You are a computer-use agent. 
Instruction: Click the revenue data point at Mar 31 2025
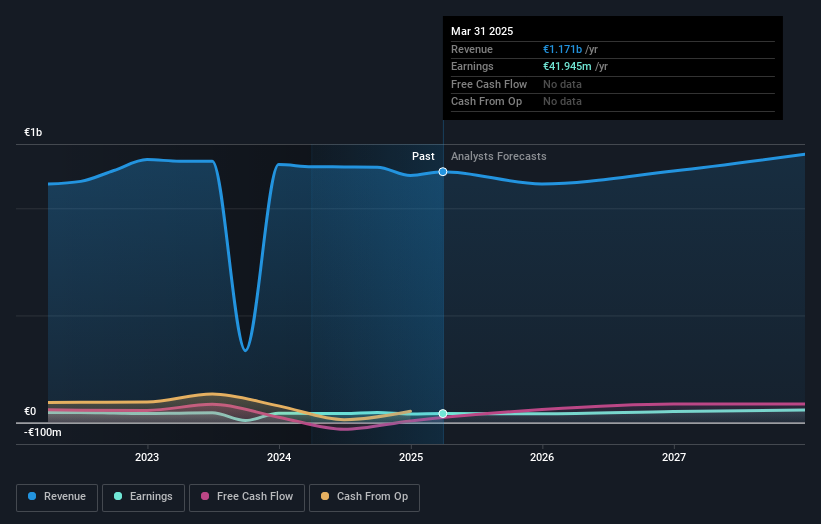[443, 172]
